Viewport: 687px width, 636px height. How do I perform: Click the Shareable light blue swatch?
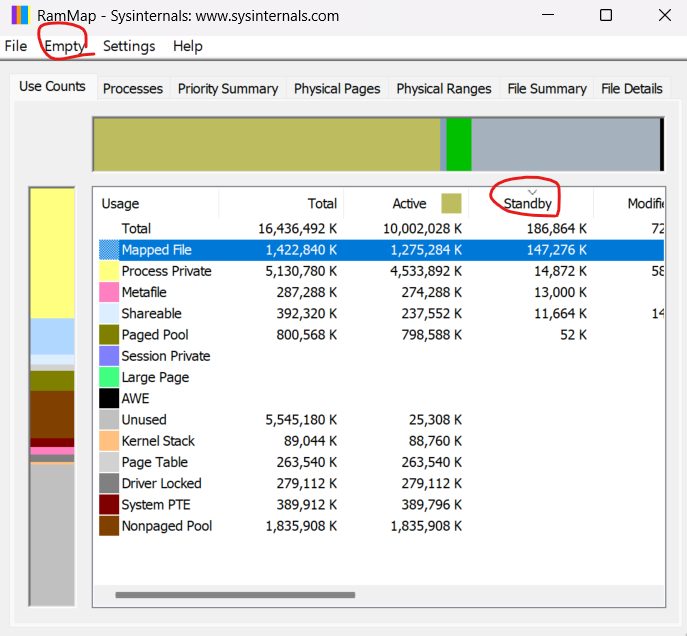(109, 314)
